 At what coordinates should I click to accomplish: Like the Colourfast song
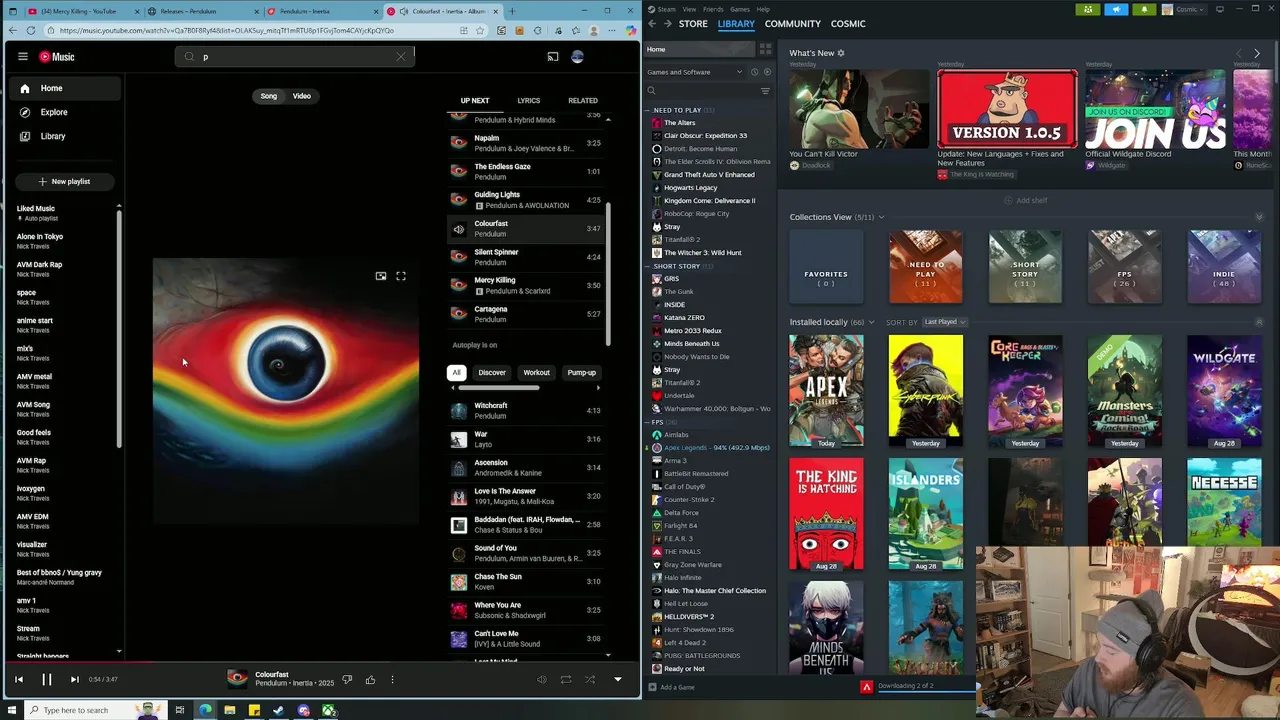[x=370, y=680]
